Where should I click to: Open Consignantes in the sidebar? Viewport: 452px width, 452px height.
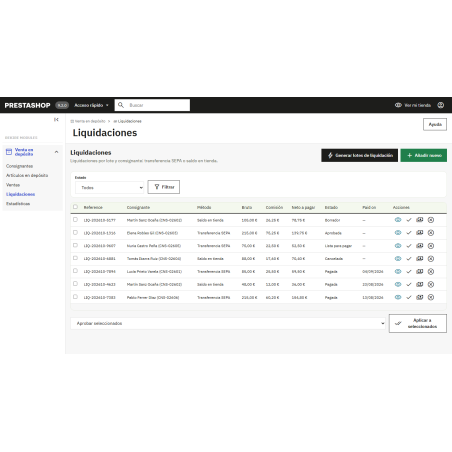(x=19, y=166)
